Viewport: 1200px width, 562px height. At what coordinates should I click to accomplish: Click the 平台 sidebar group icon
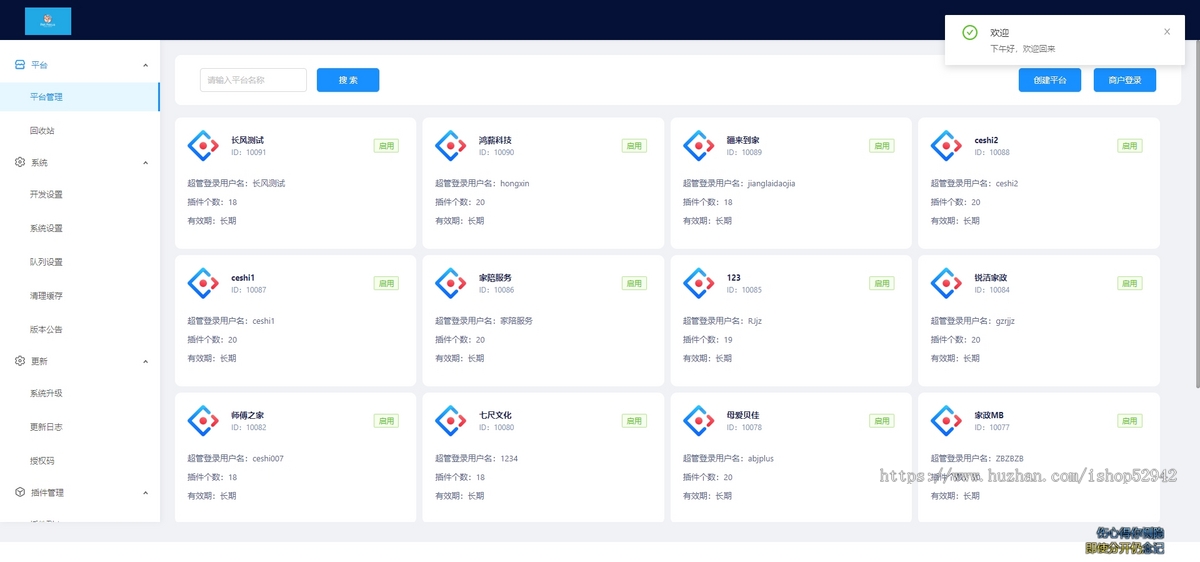coord(20,64)
